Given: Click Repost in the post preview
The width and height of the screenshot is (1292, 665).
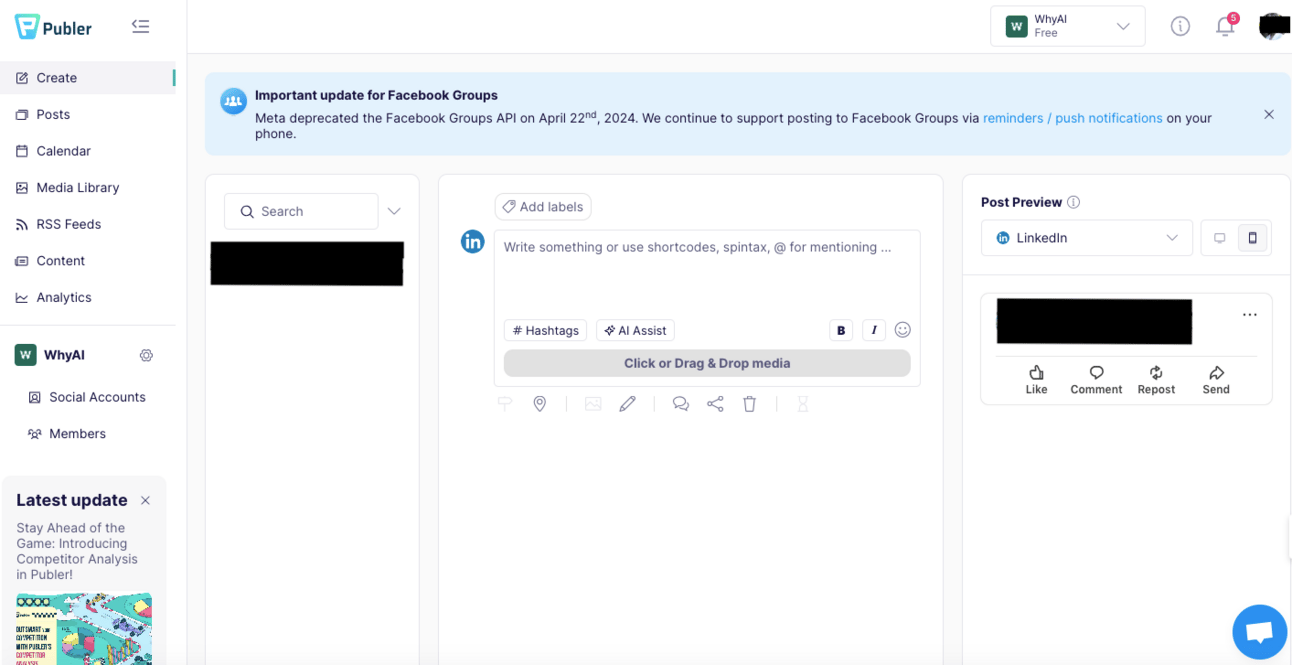Looking at the screenshot, I should [1156, 380].
